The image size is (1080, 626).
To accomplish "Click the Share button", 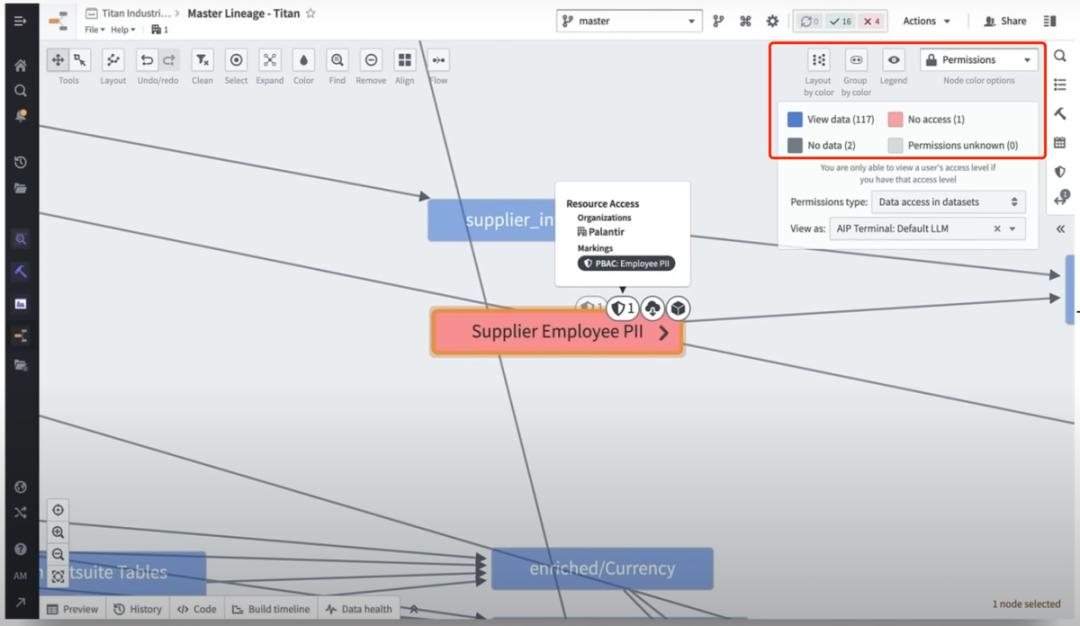I will 1005,21.
